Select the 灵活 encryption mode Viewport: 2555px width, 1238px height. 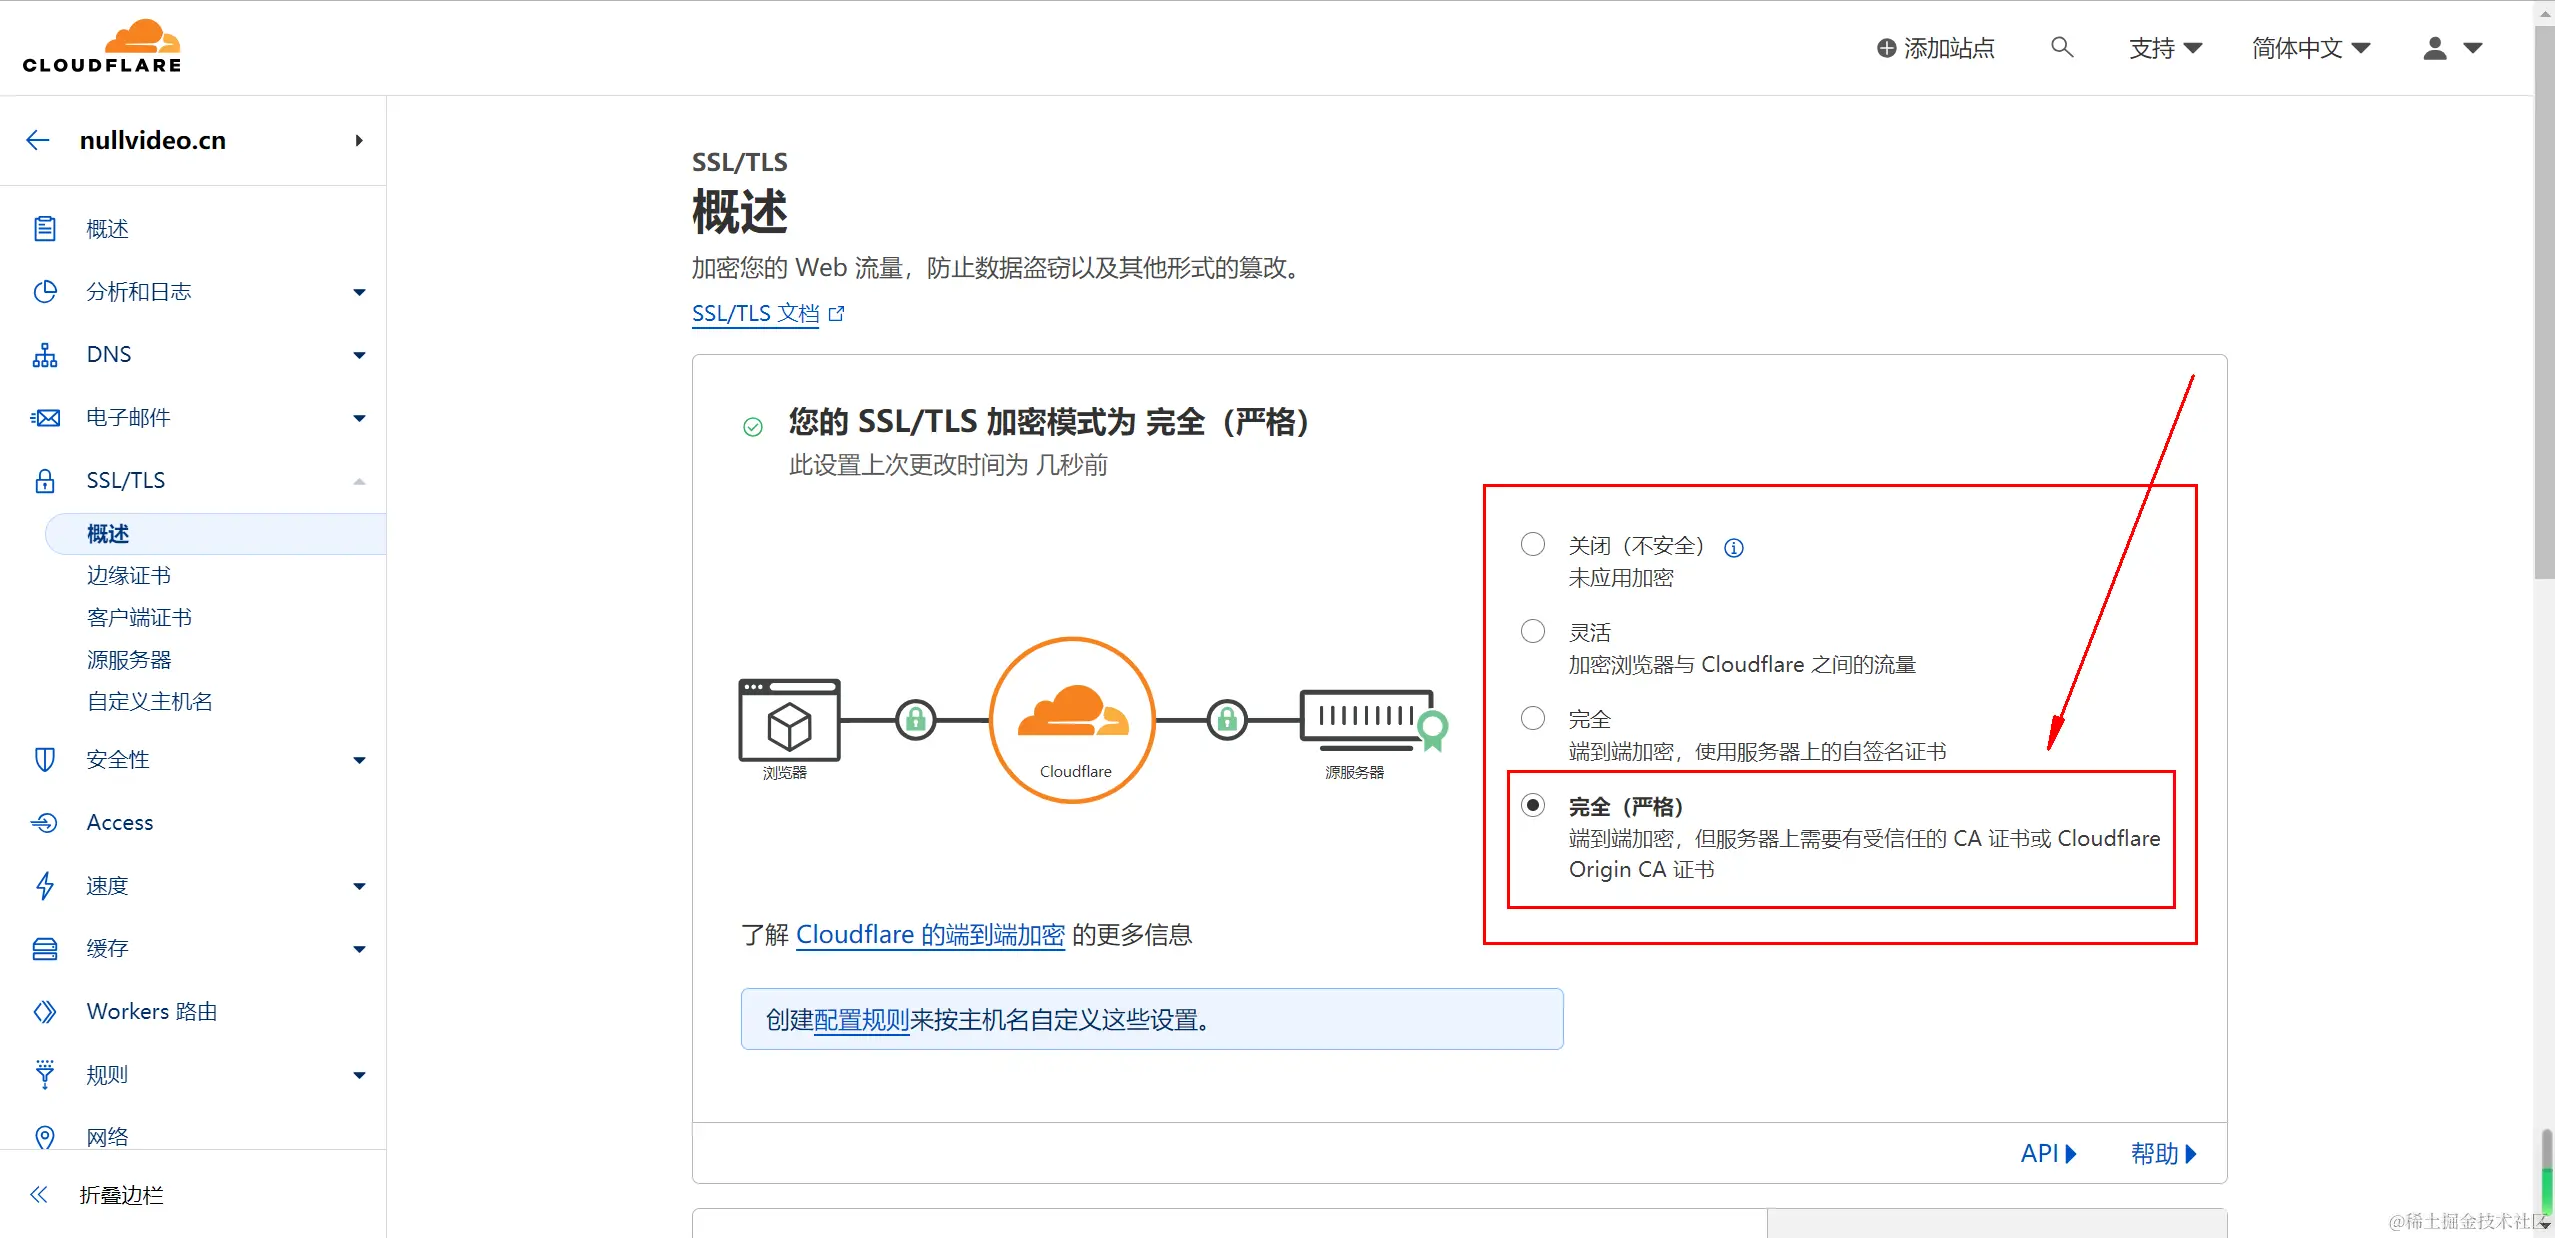pos(1532,632)
